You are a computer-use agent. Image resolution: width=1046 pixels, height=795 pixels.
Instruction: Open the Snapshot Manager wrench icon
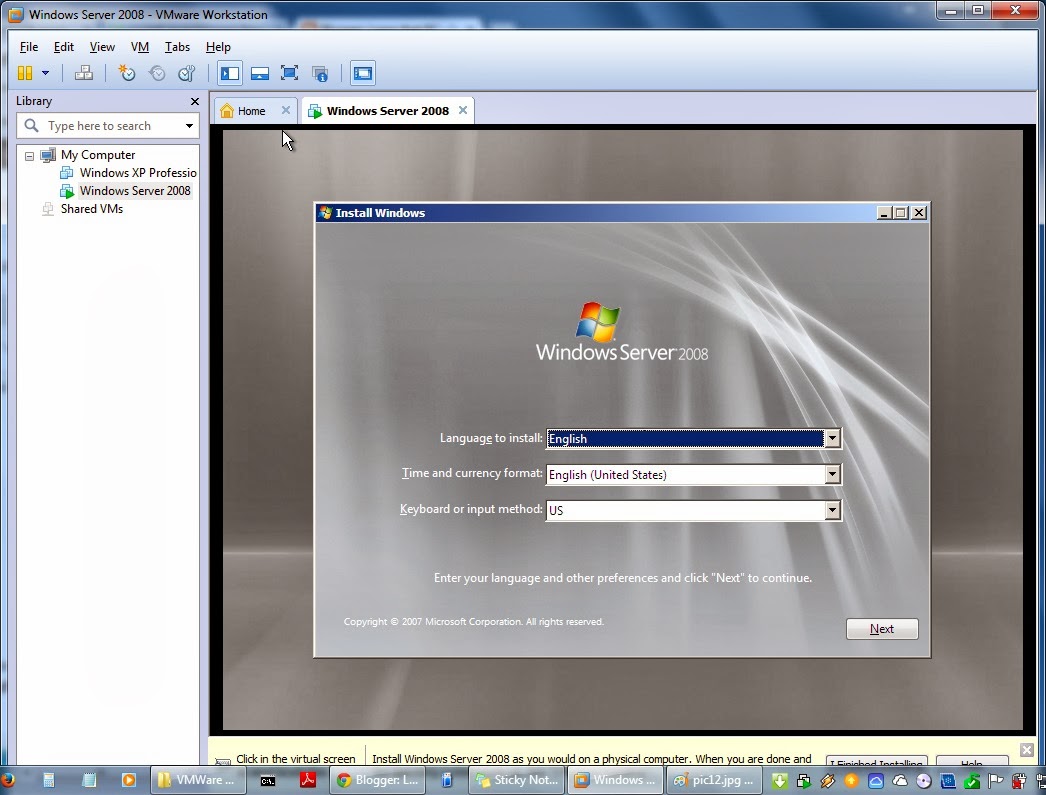187,73
